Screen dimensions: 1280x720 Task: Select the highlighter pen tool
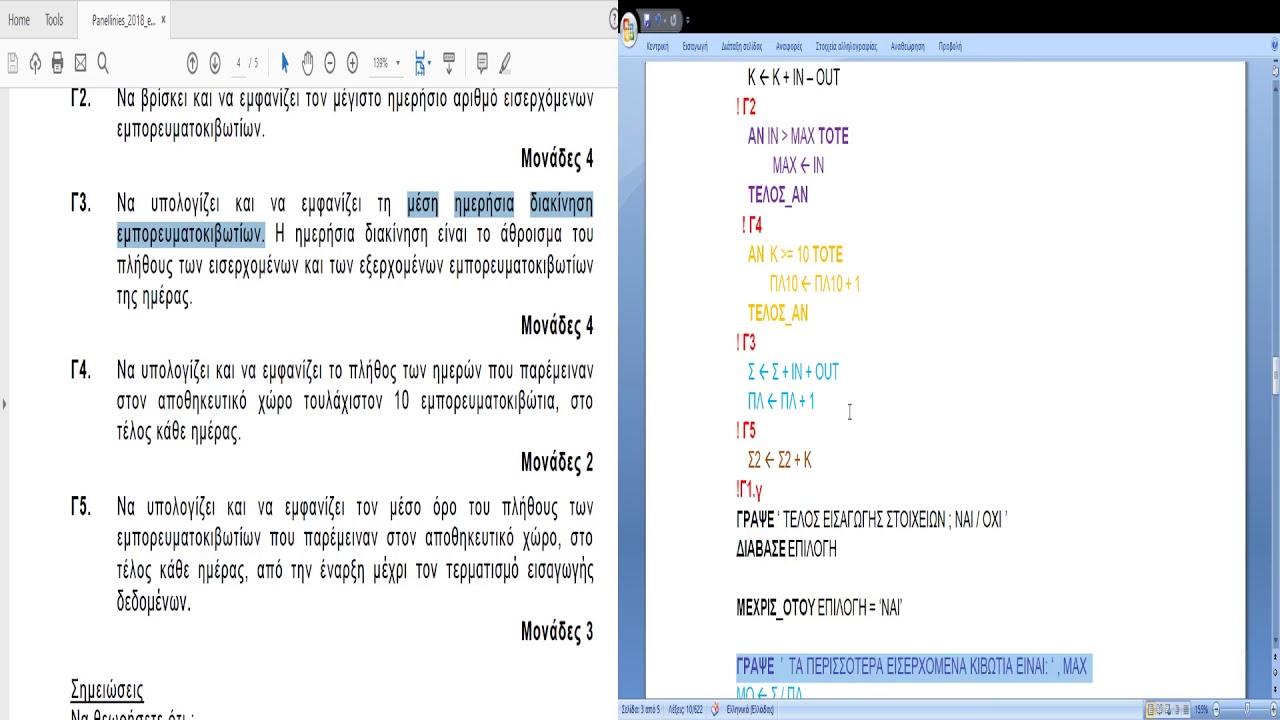pos(505,64)
